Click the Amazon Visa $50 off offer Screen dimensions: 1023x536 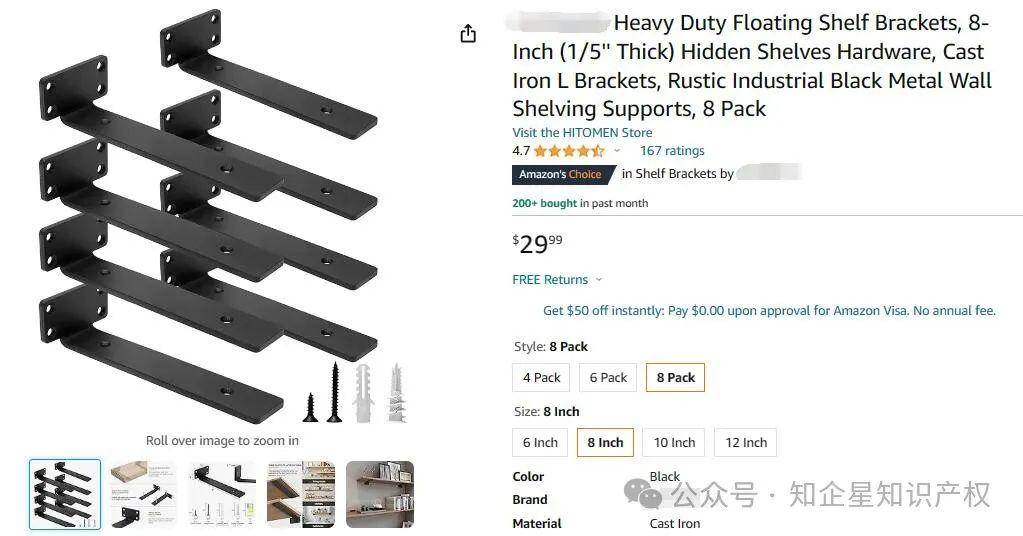click(769, 310)
